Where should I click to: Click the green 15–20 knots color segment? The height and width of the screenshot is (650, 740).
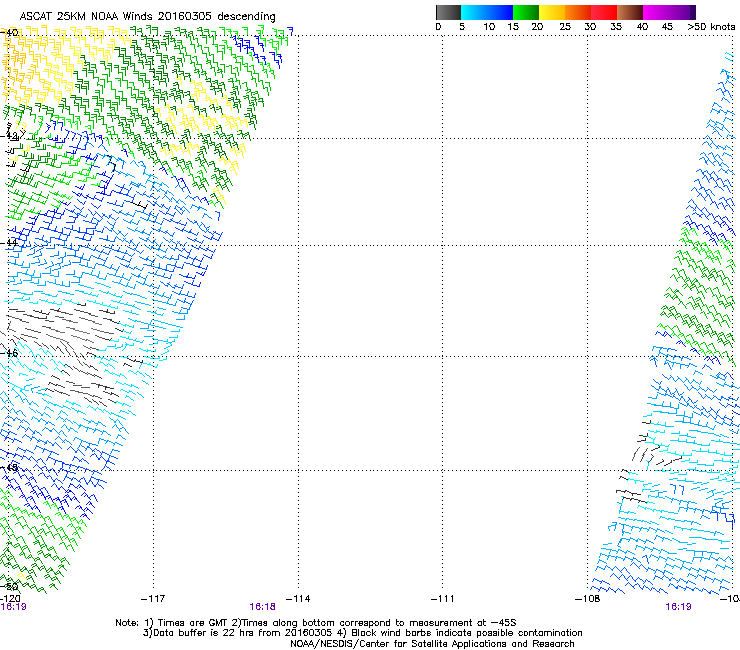pos(526,12)
